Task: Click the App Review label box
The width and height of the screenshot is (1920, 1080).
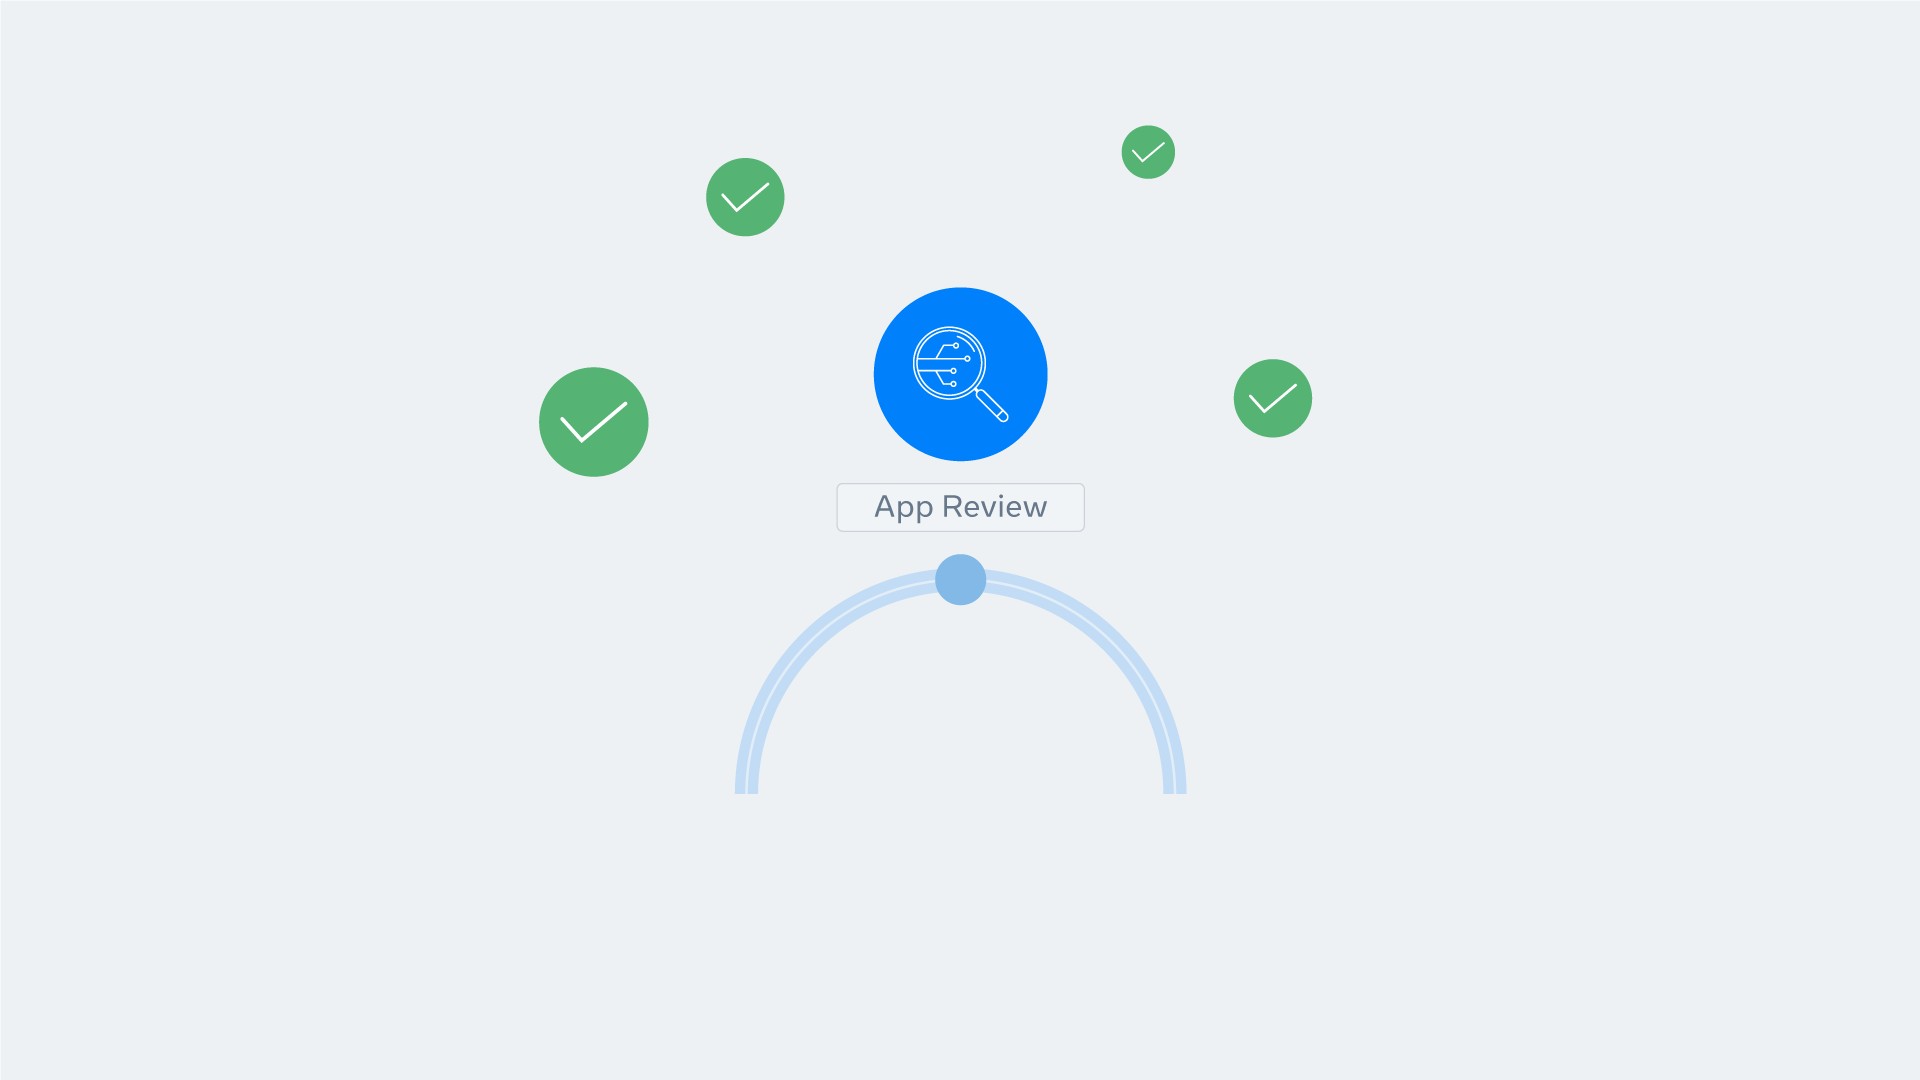Action: click(960, 507)
